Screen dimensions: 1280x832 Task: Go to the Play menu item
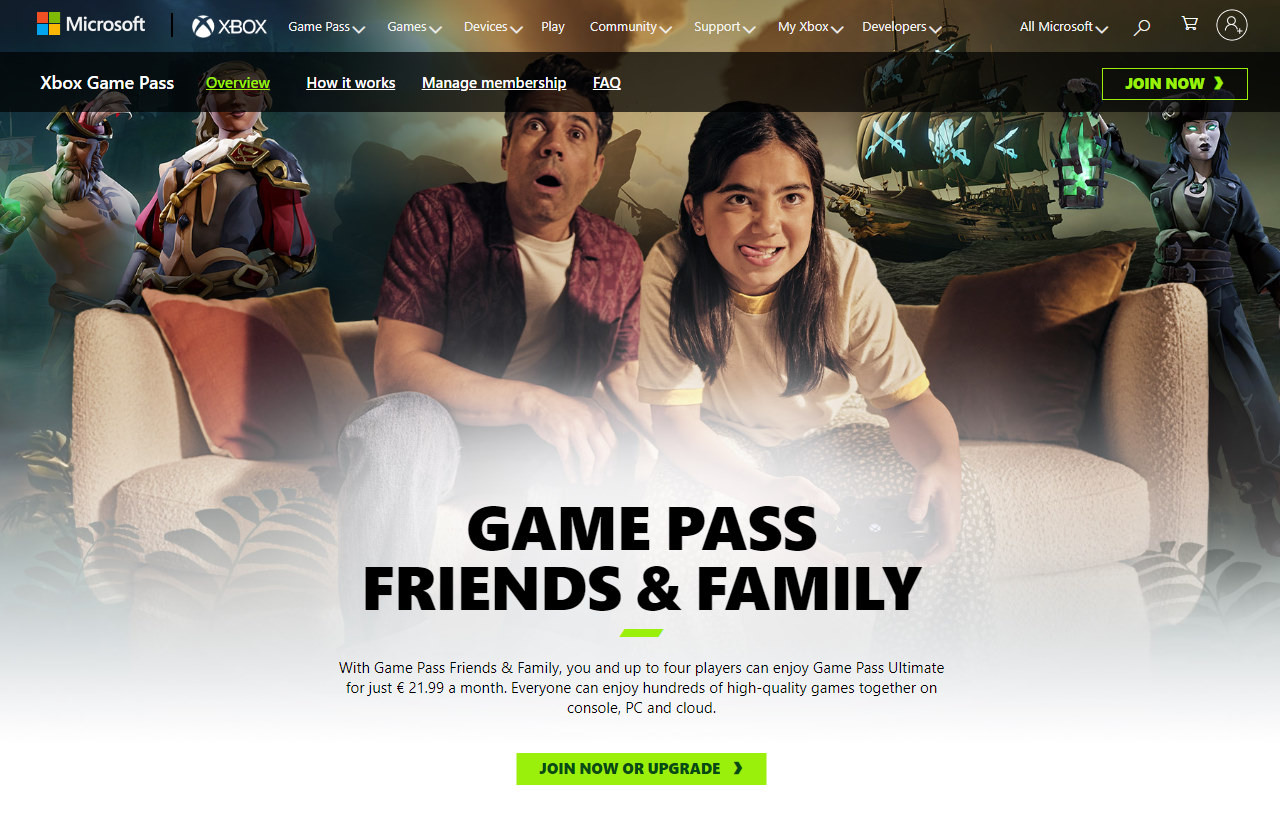(x=553, y=27)
